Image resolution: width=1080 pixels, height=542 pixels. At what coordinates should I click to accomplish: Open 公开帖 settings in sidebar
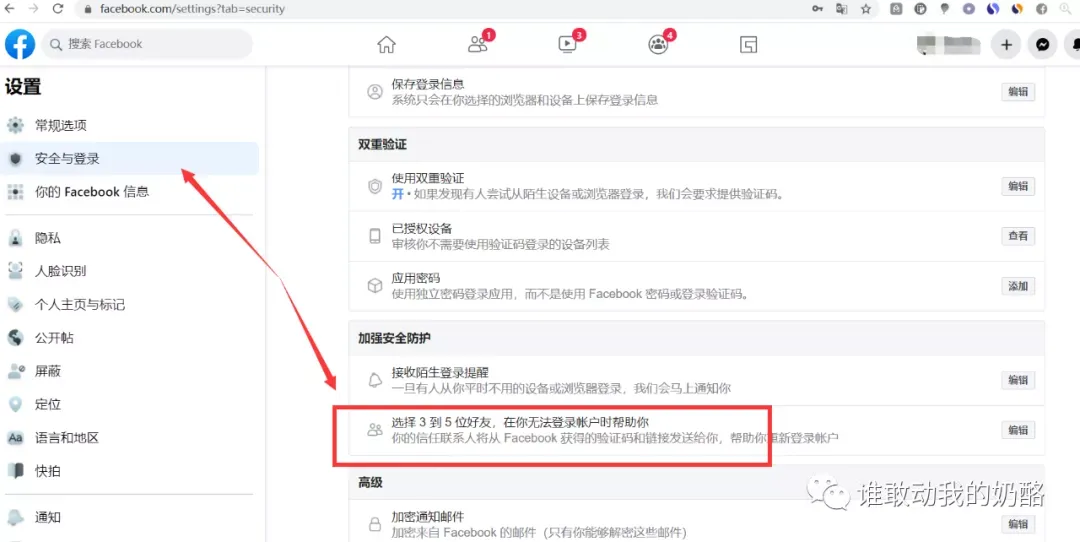click(129, 338)
